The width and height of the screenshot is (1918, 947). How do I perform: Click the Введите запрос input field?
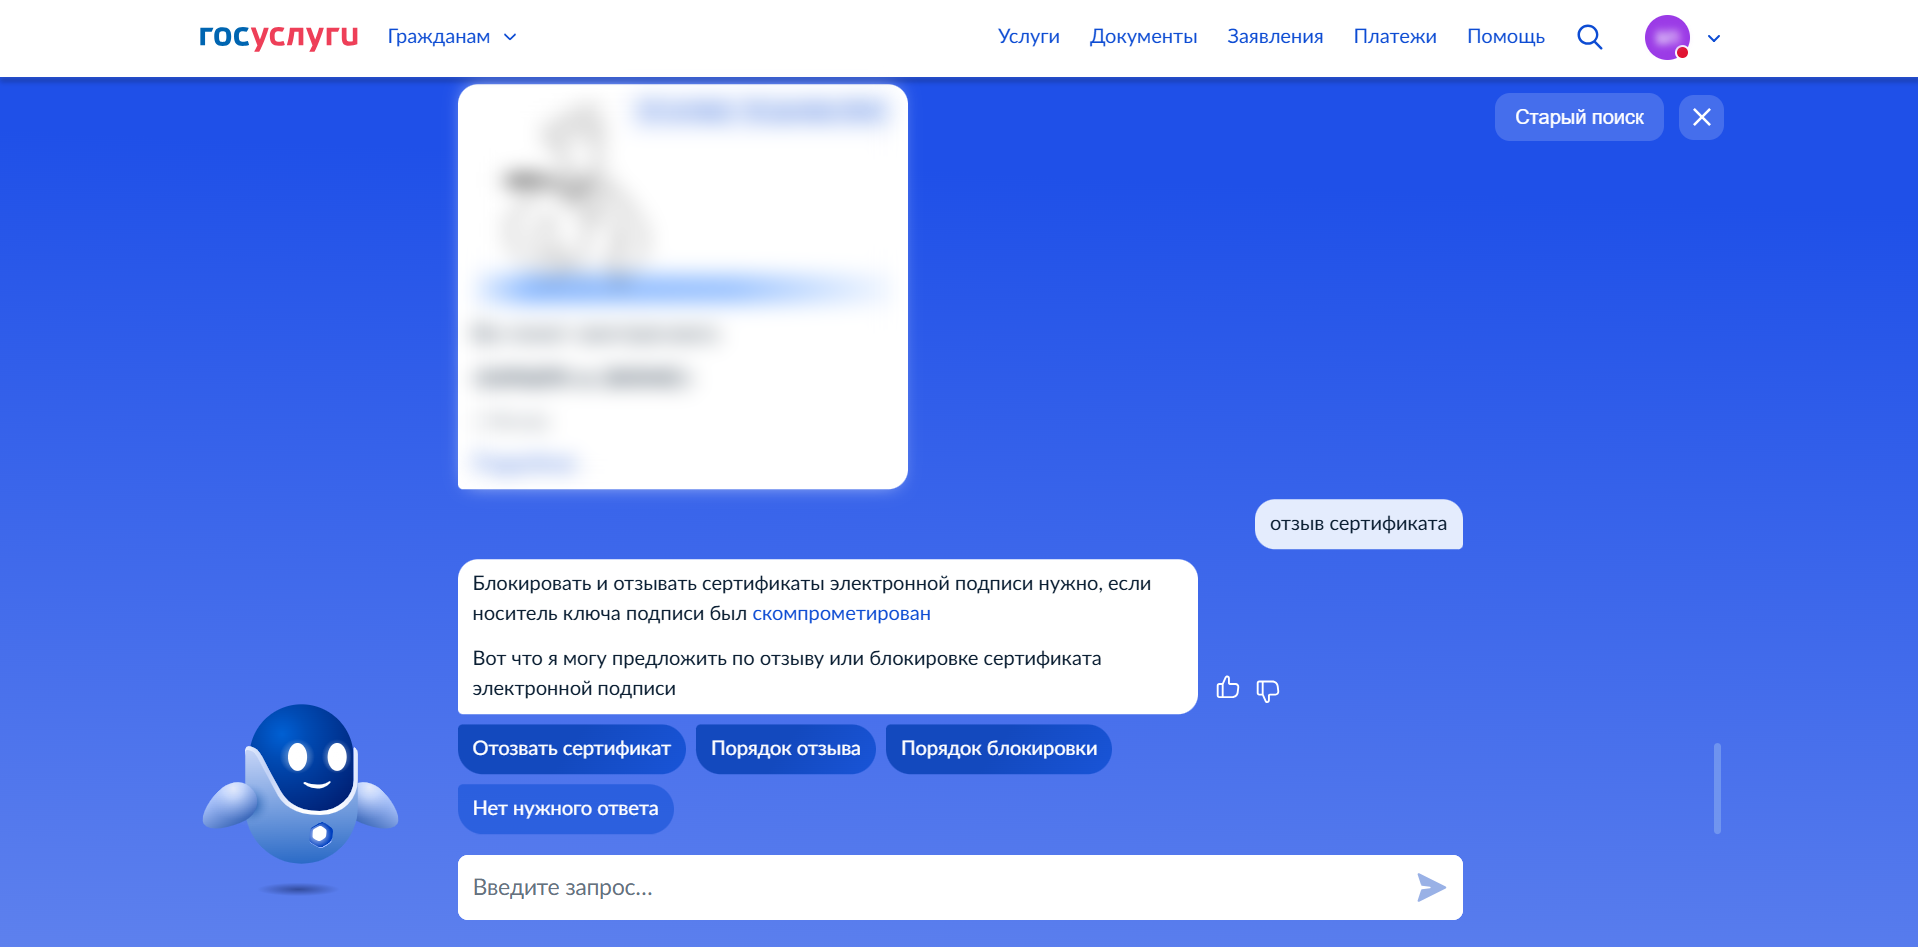[930, 887]
